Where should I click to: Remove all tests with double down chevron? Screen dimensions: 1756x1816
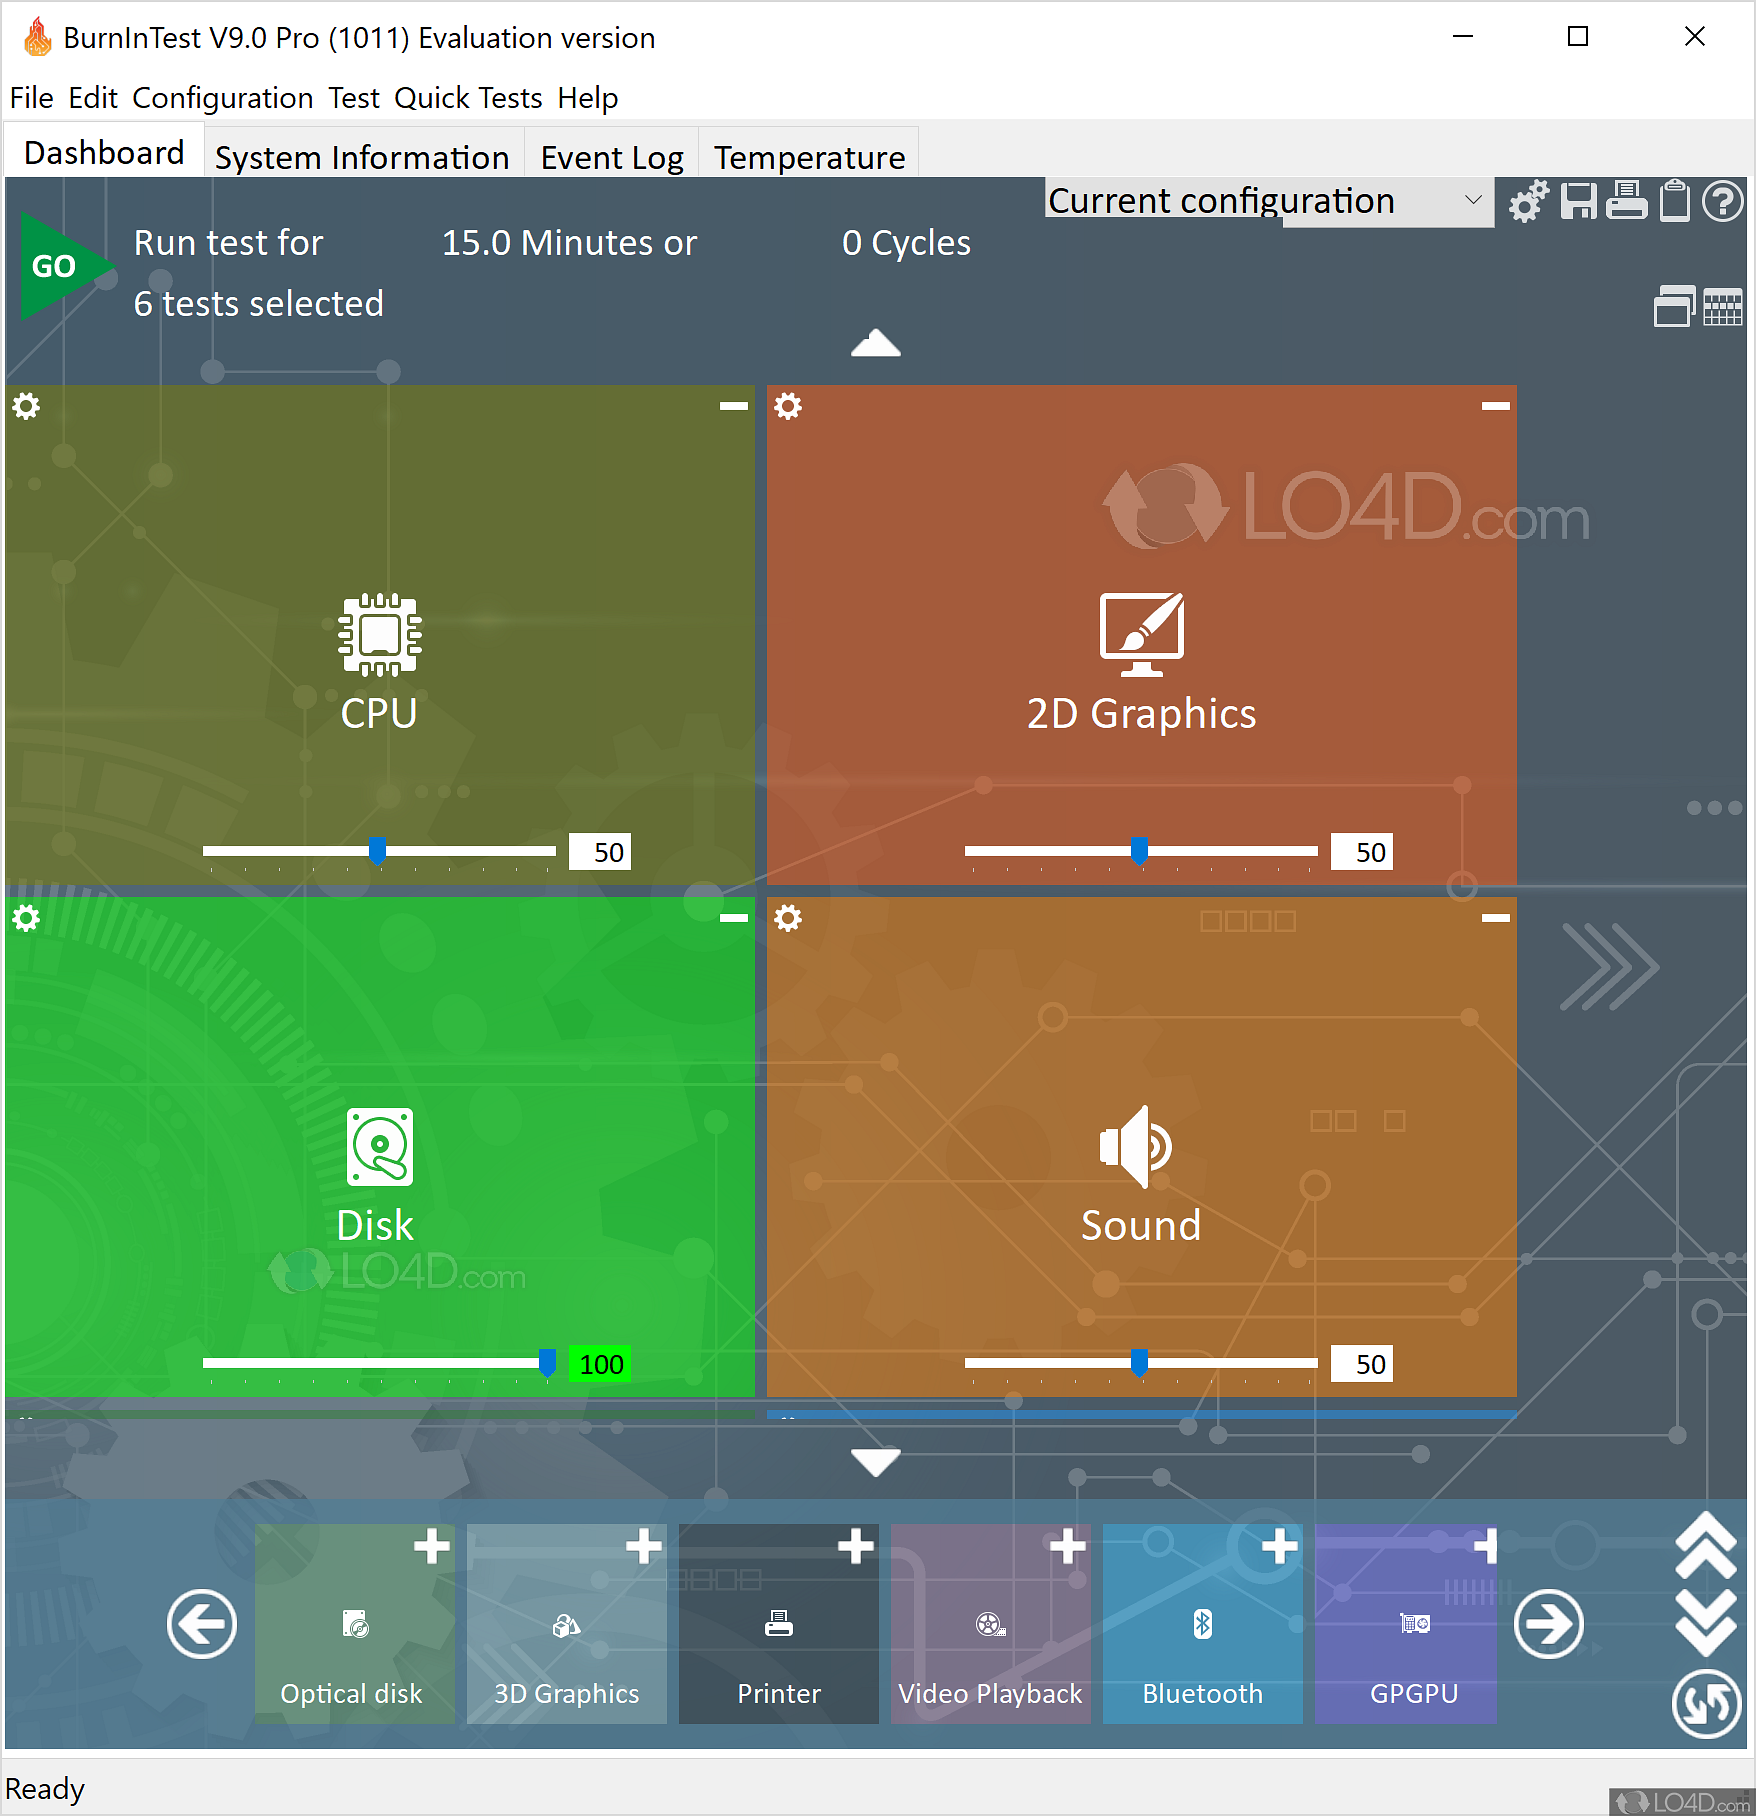point(1706,1622)
